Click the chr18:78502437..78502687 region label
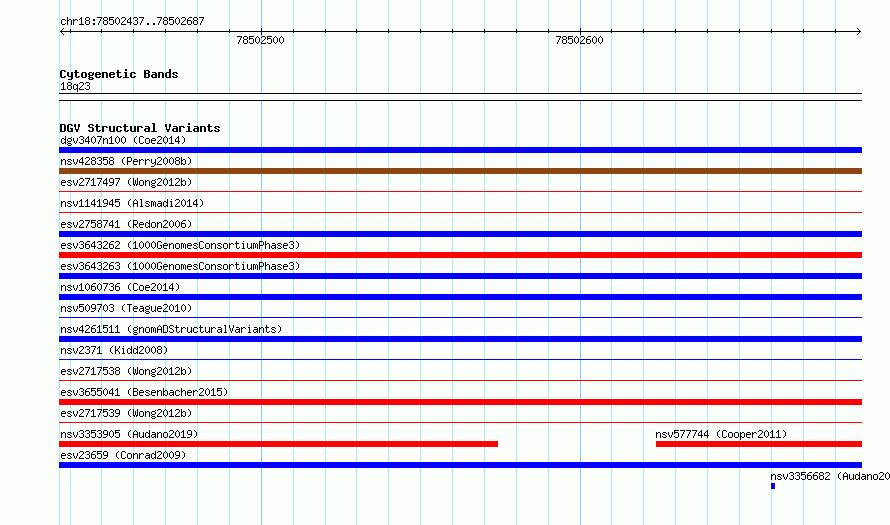The height and width of the screenshot is (525, 890). (x=132, y=21)
